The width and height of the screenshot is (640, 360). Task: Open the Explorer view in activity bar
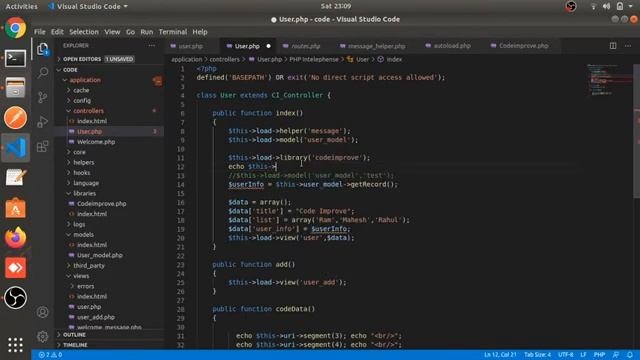[x=42, y=49]
